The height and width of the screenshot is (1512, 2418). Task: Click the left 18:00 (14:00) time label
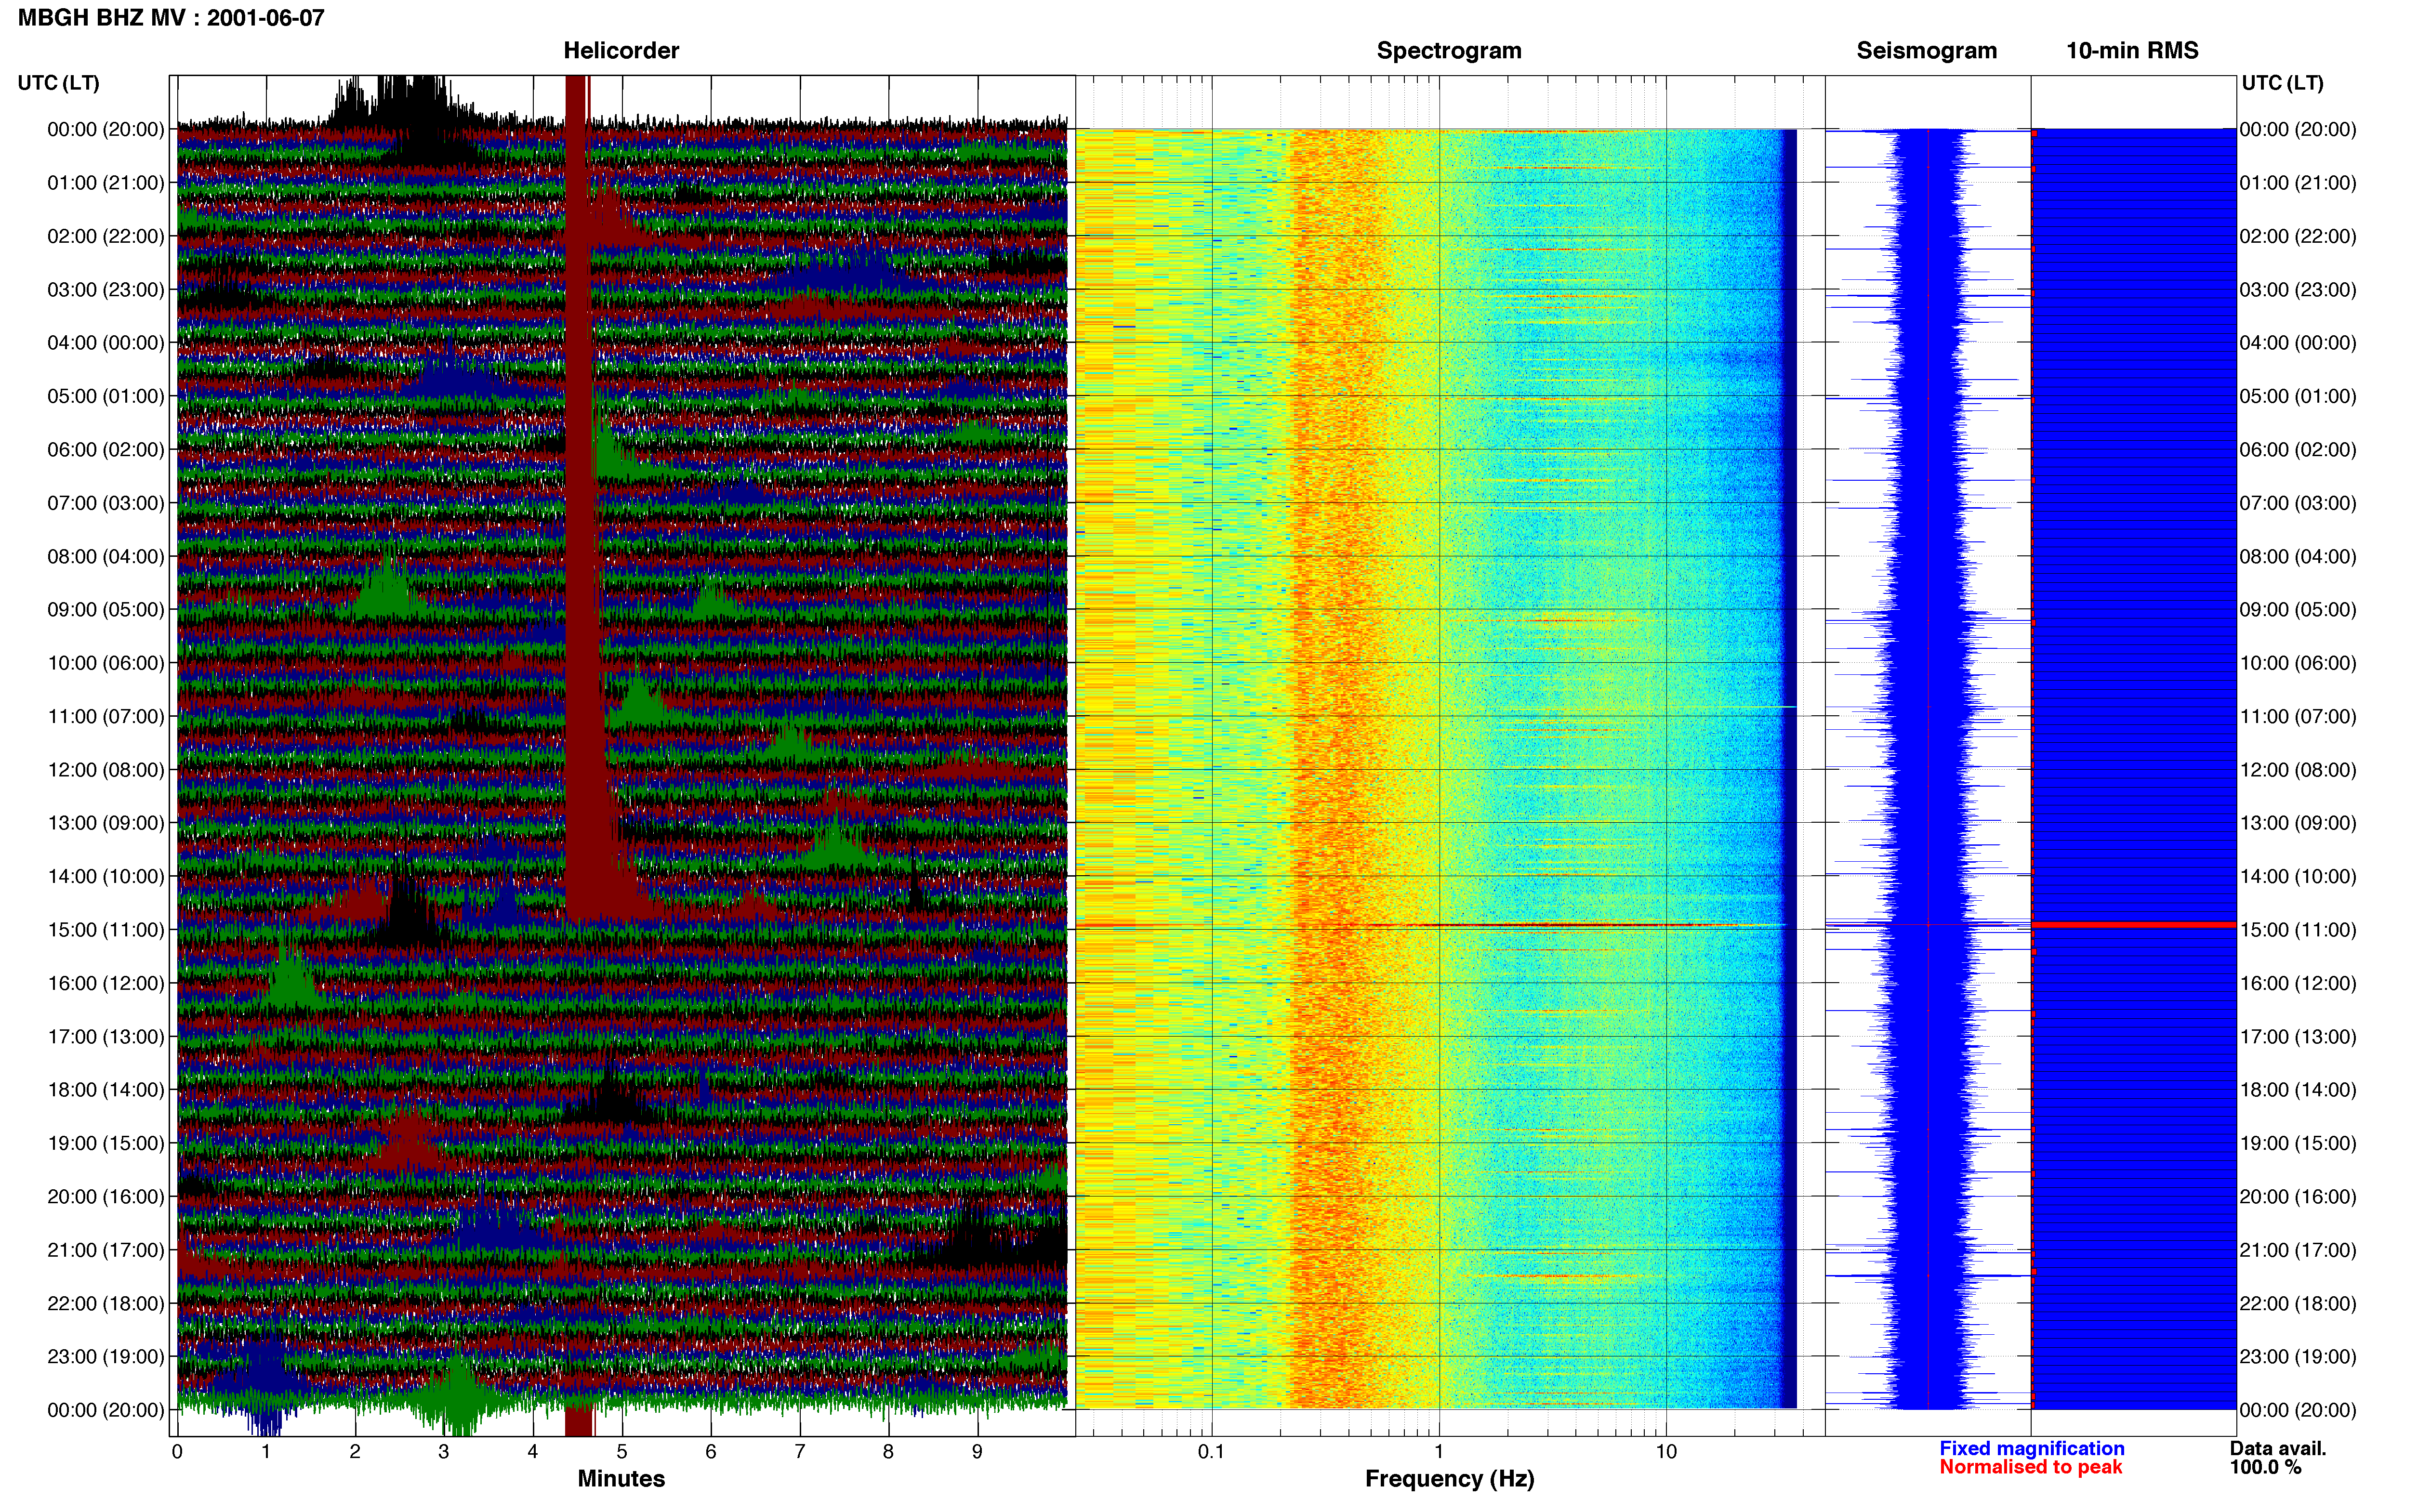(x=105, y=1090)
